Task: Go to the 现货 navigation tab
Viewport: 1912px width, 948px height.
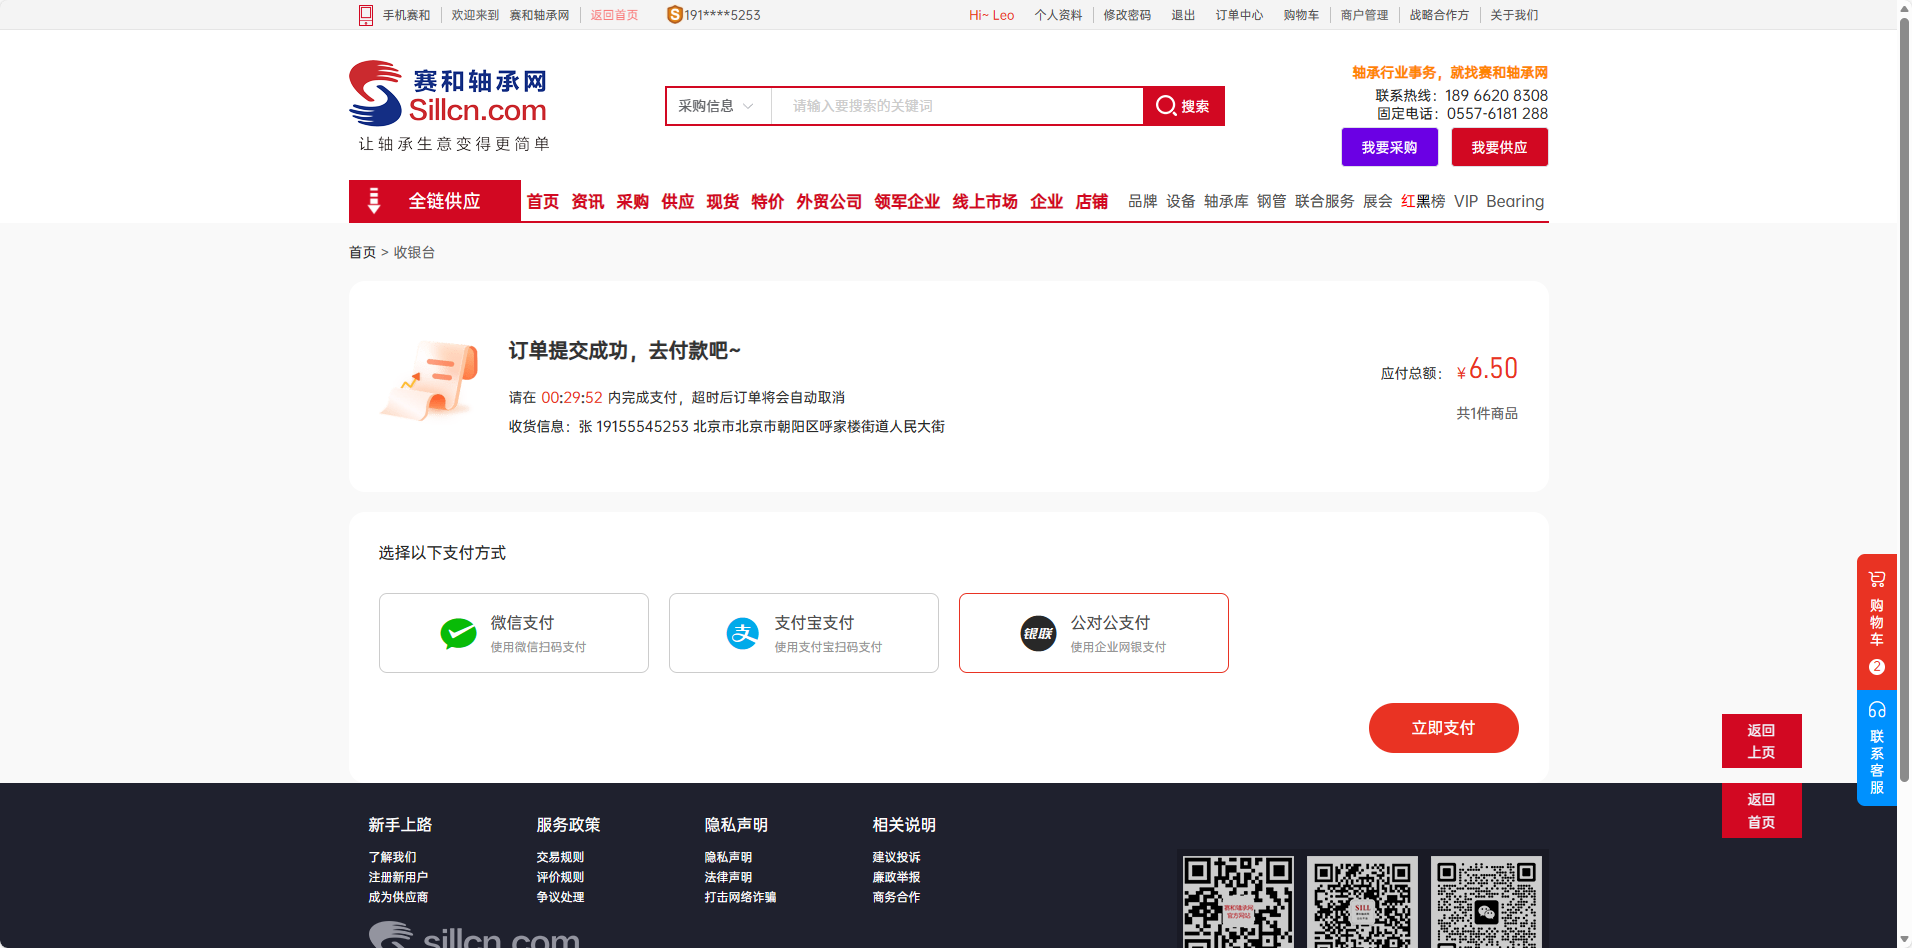Action: pyautogui.click(x=722, y=201)
